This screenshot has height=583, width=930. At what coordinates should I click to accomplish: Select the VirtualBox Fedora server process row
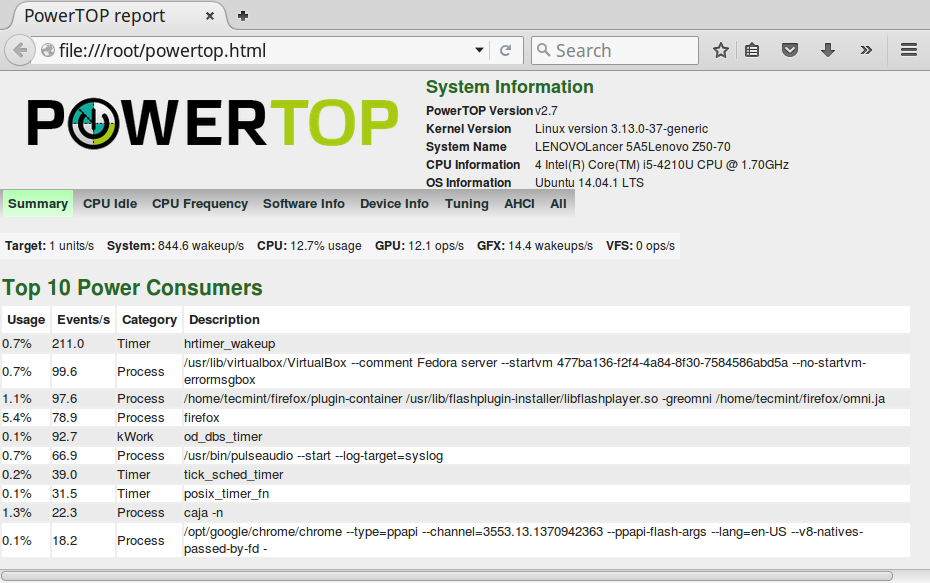pyautogui.click(x=456, y=371)
